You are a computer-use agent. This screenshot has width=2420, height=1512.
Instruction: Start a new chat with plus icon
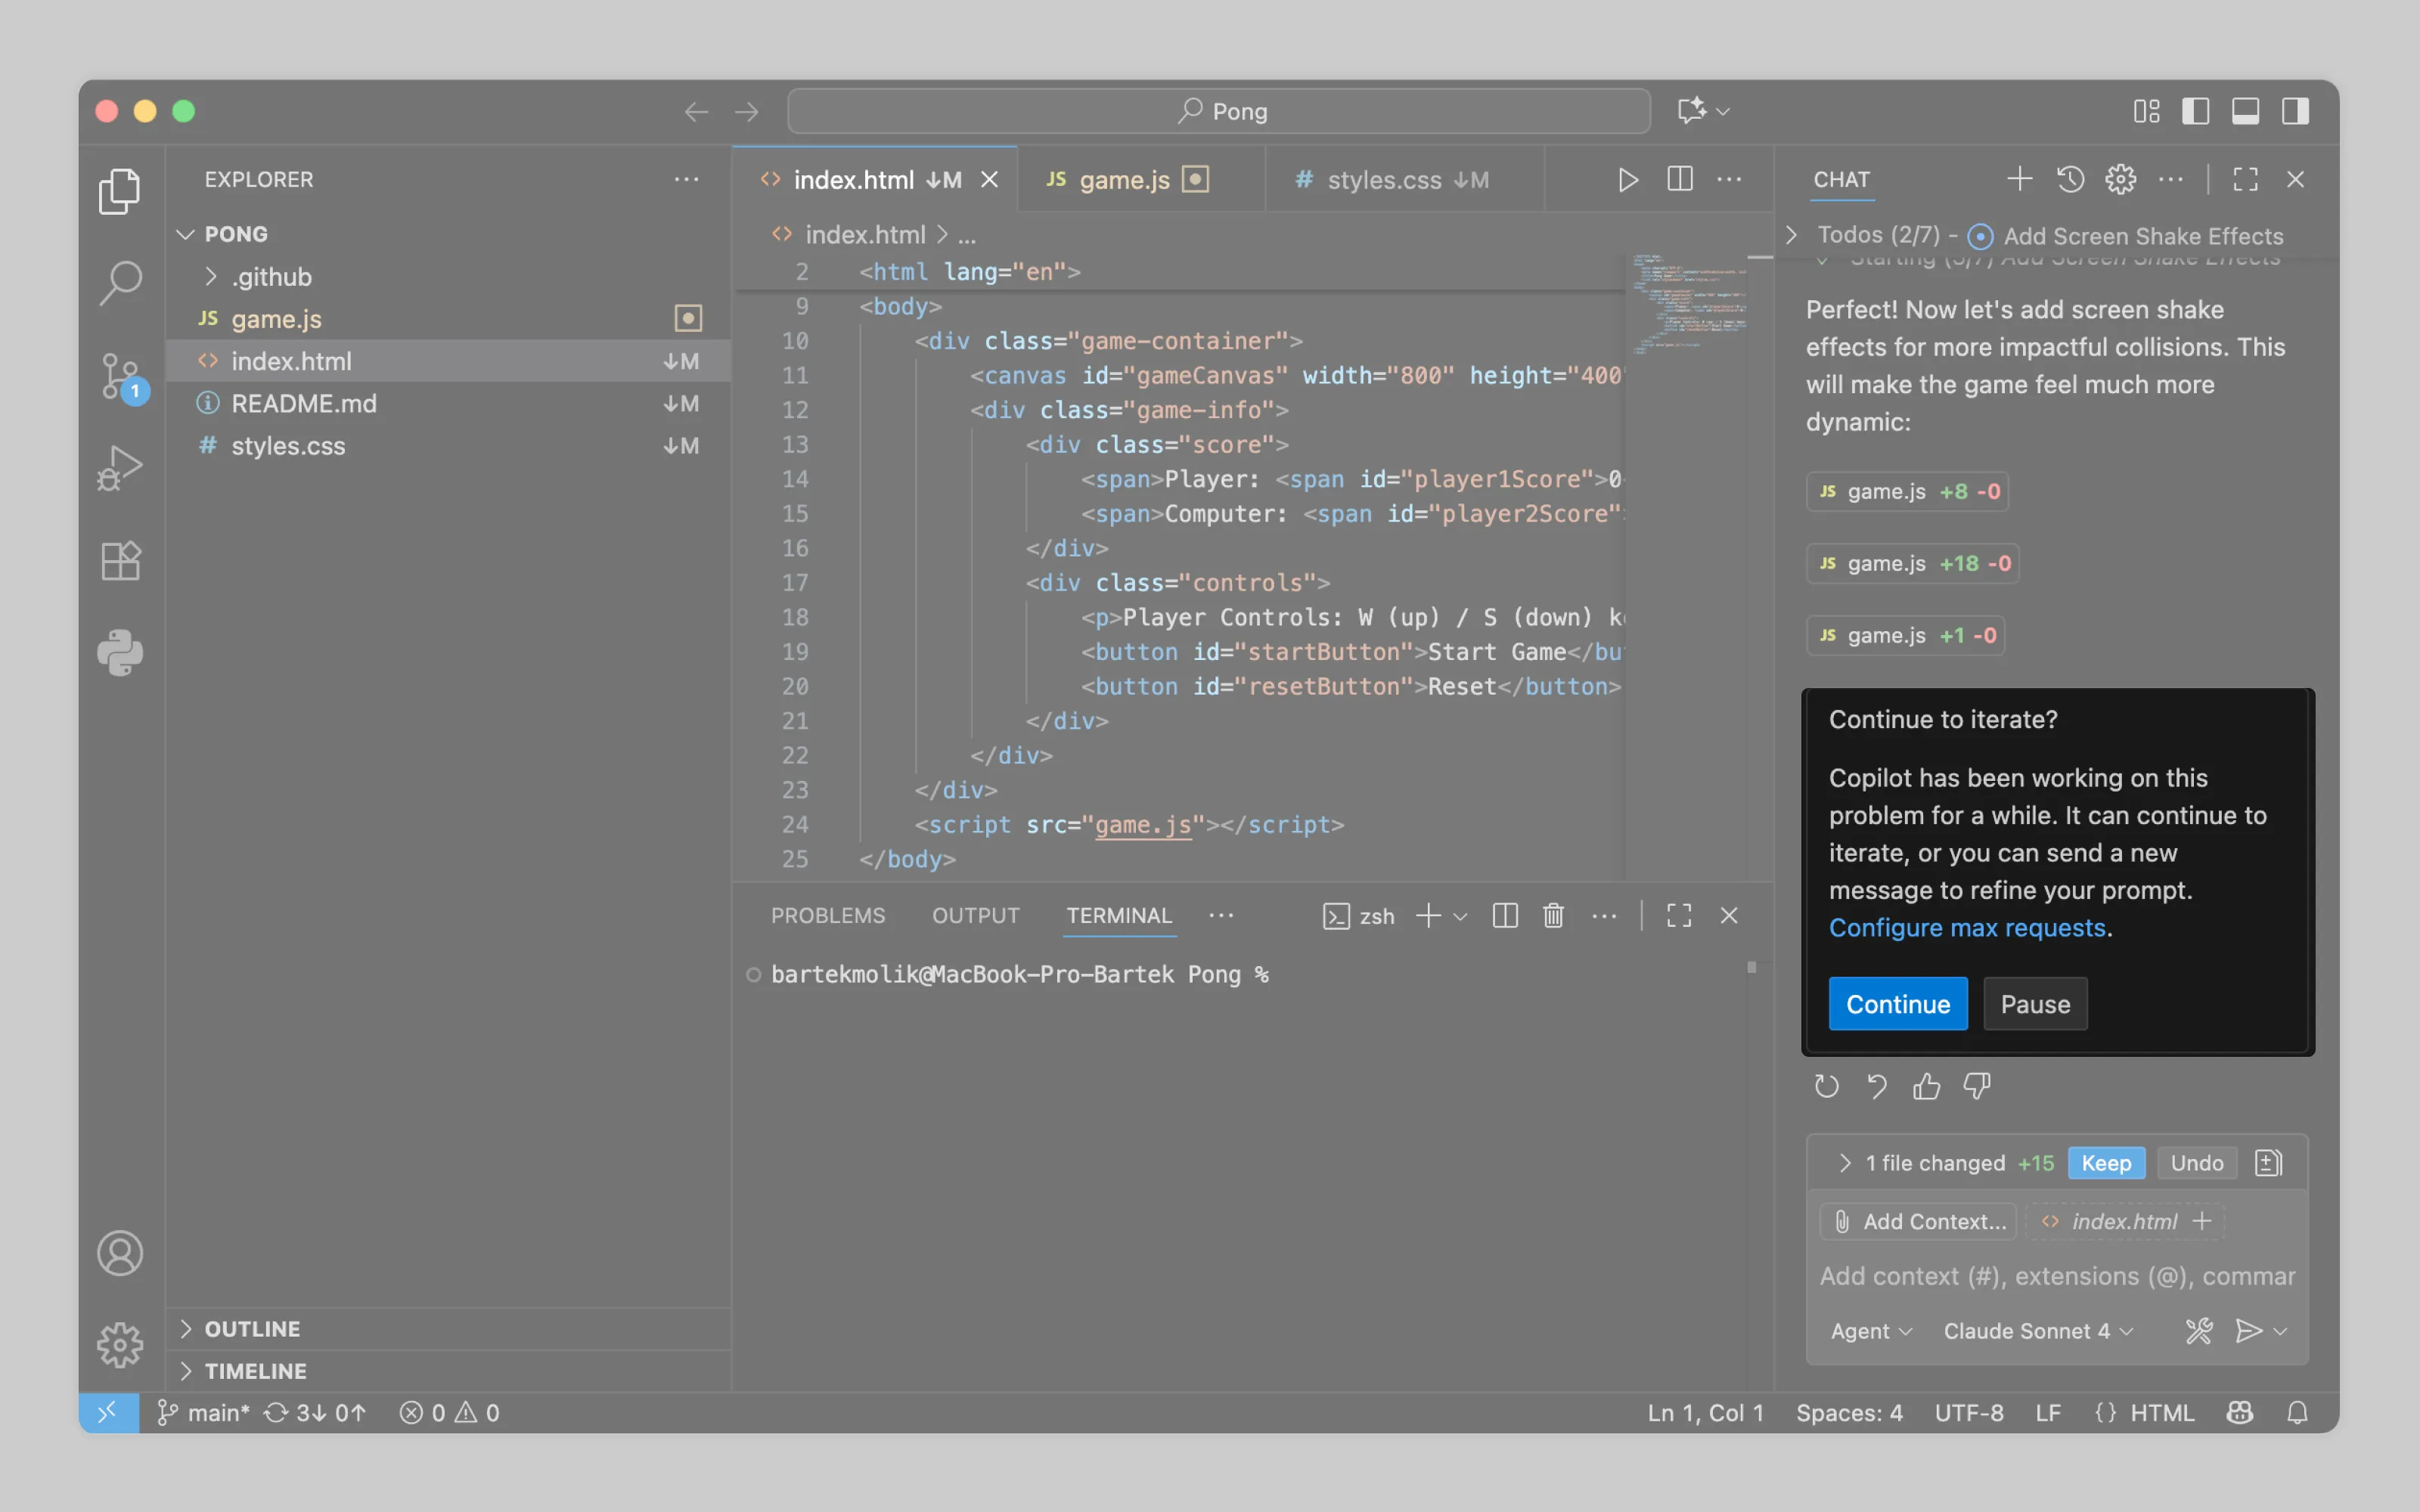point(2019,179)
